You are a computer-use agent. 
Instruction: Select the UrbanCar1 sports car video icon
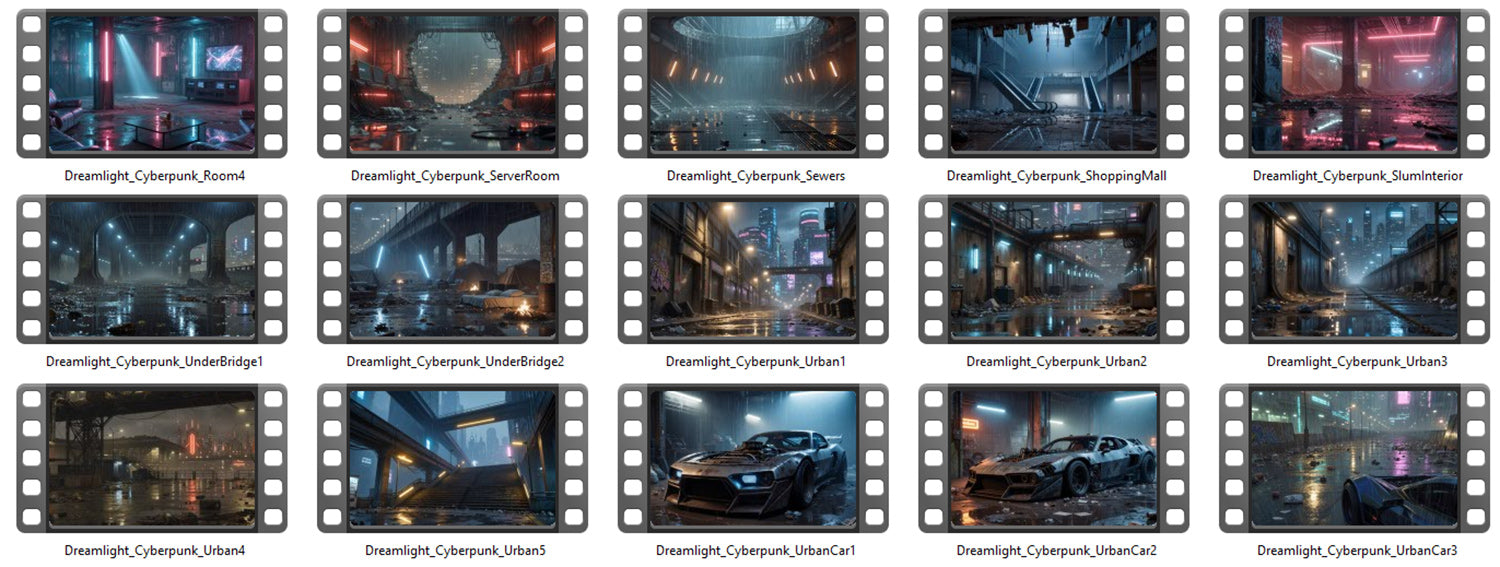tap(754, 458)
